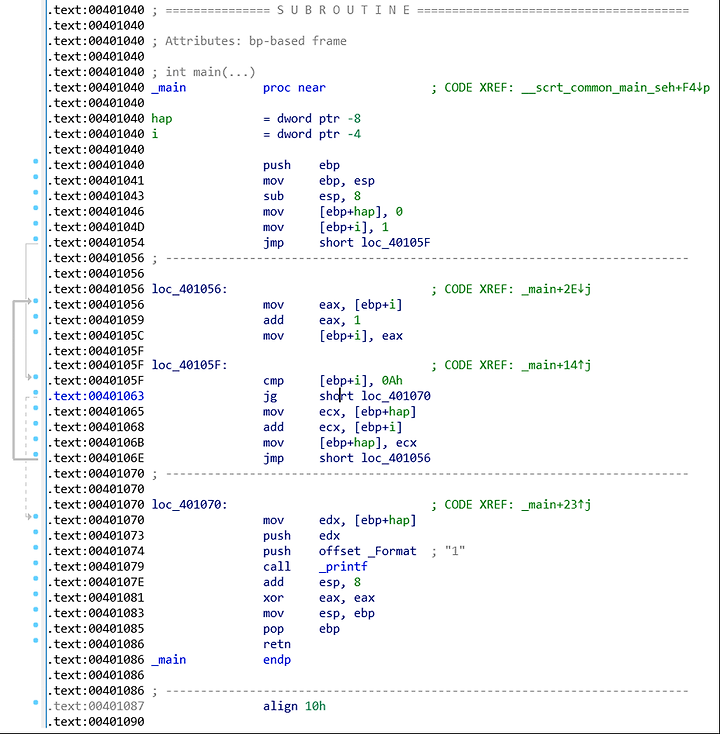Follow the _main+14 code xref
The image size is (720, 734).
click(x=556, y=365)
